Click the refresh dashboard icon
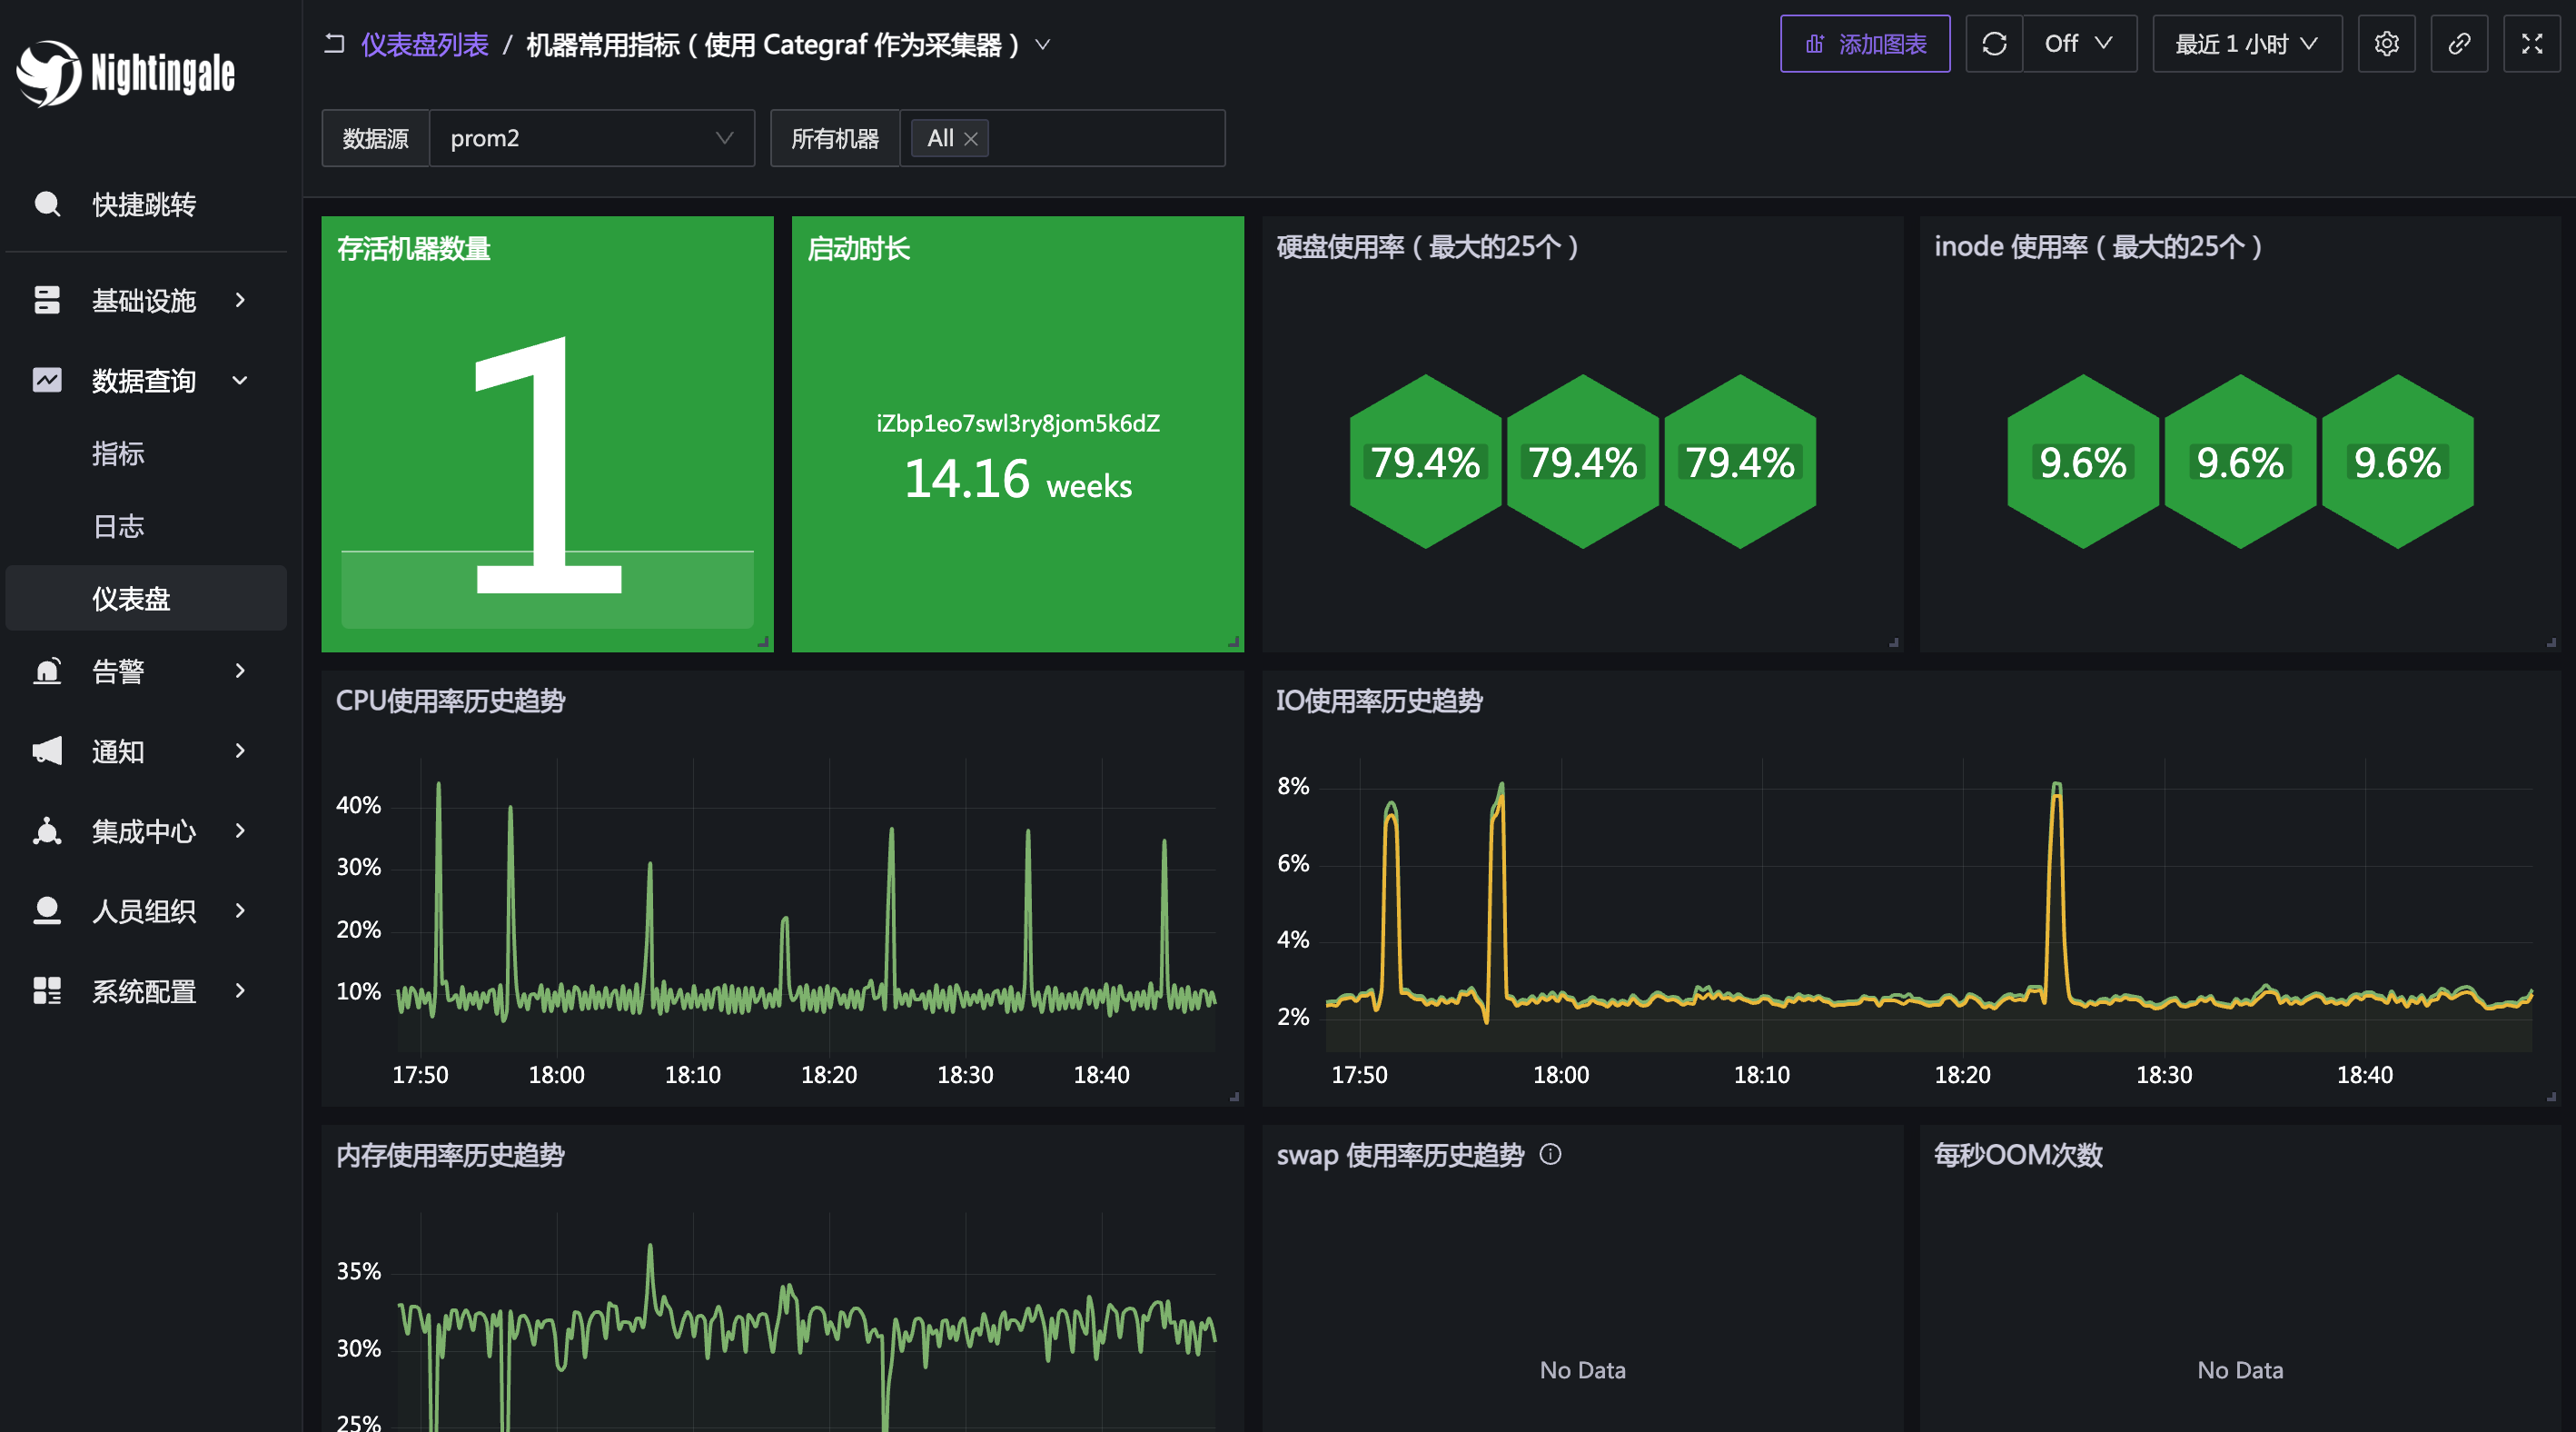The image size is (2576, 1432). 1993,44
